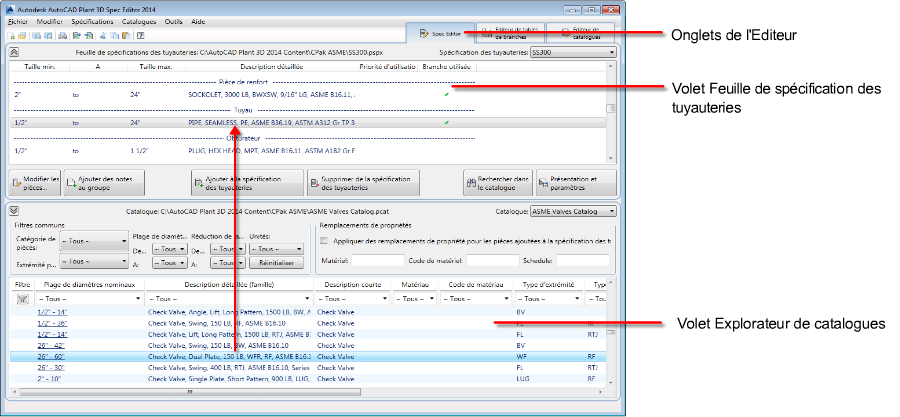Open the Editeur de catalogues tab
This screenshot has height=417, width=900.
click(x=580, y=34)
